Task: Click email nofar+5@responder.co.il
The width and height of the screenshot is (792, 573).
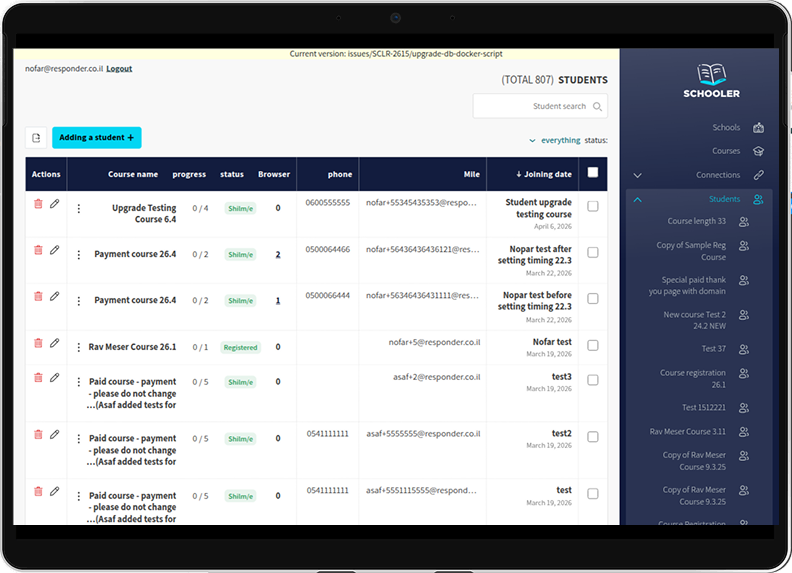Action: pos(434,342)
